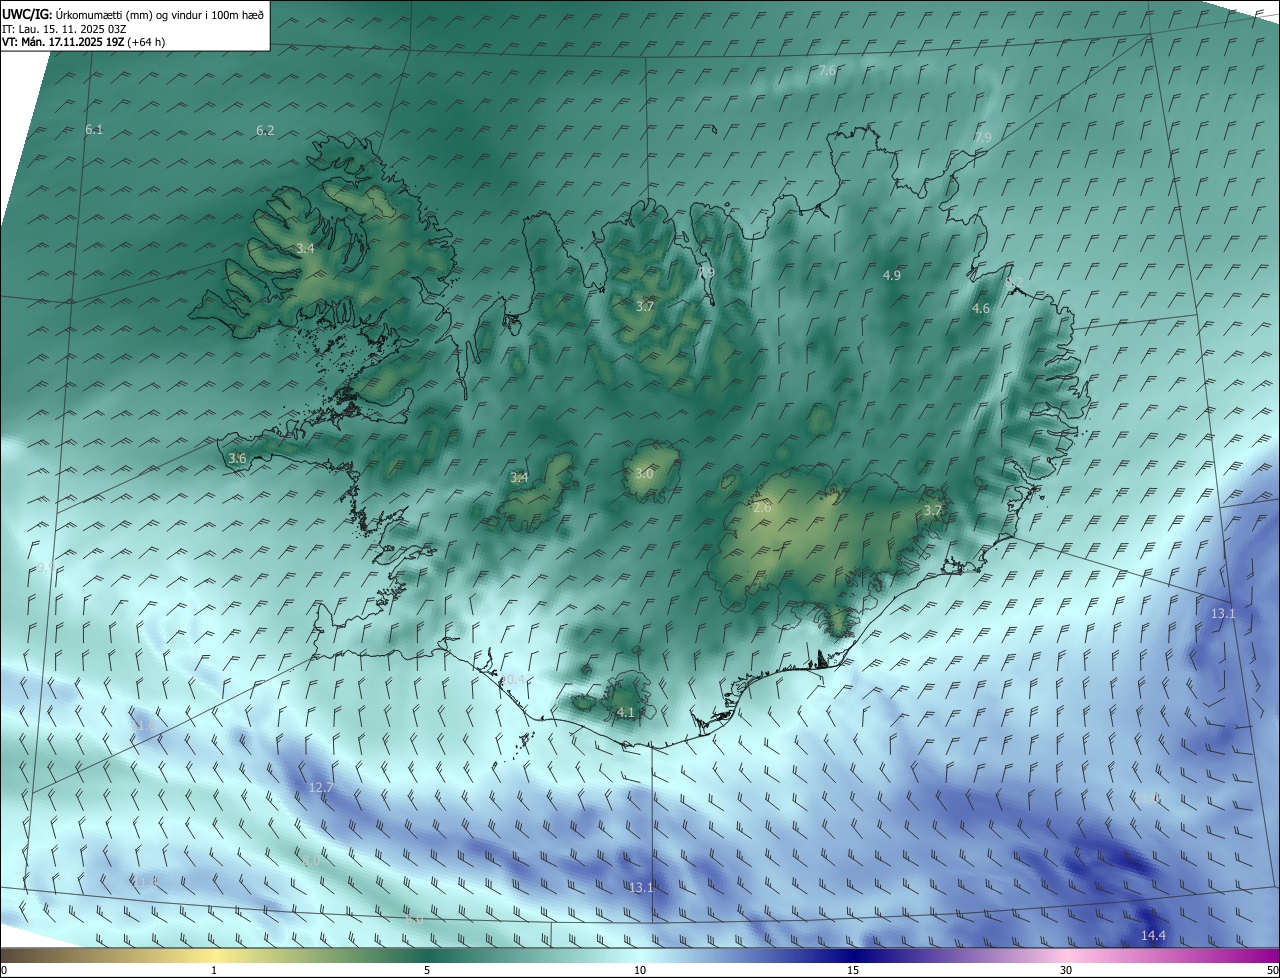
Task: Select the 5 tick on the color scale
Action: (x=427, y=970)
